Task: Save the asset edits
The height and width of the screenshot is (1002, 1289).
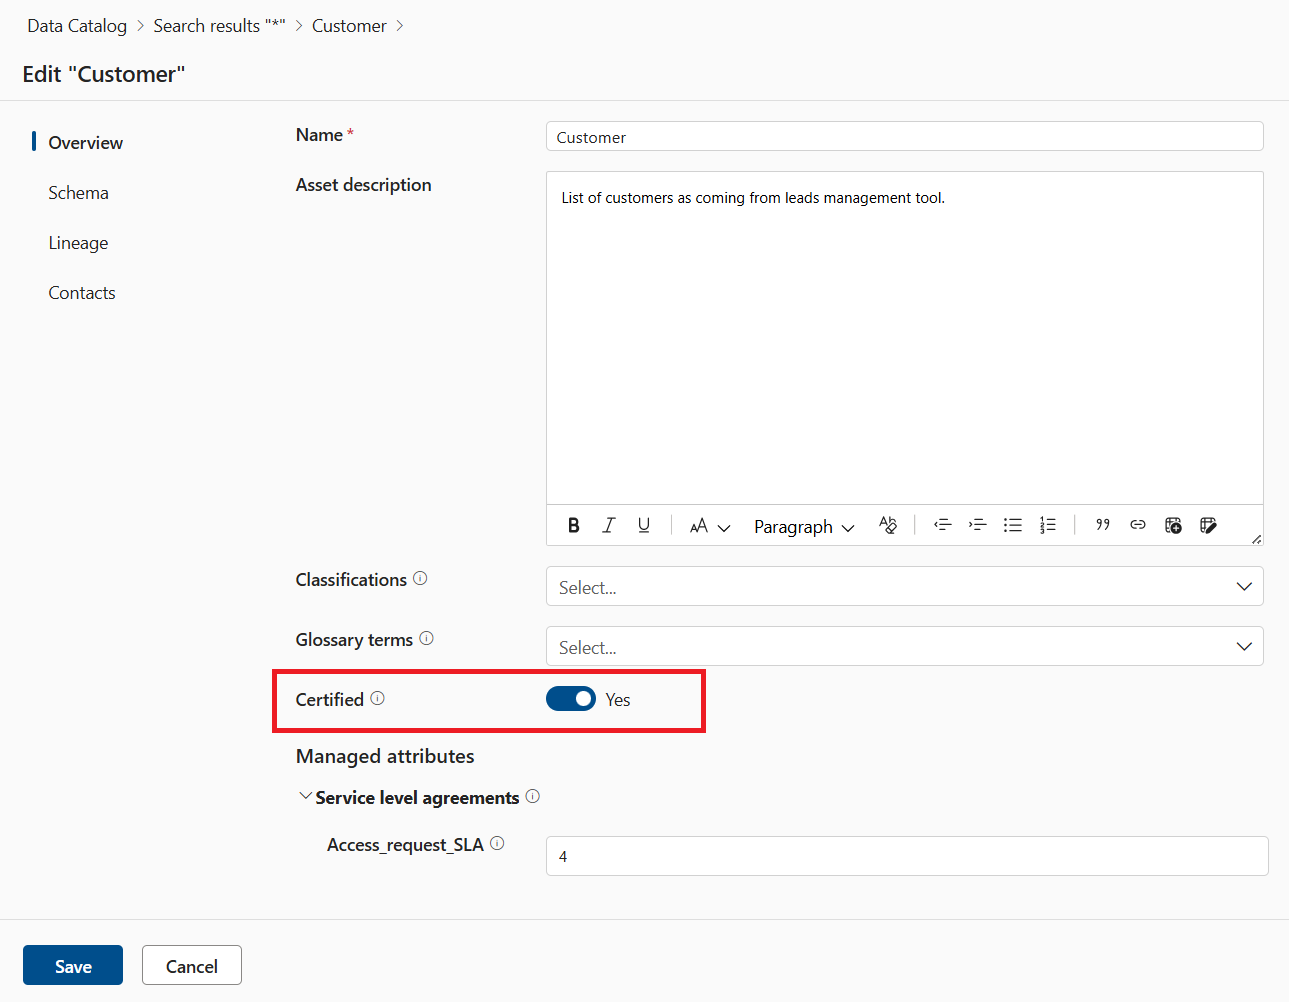Action: 73,965
